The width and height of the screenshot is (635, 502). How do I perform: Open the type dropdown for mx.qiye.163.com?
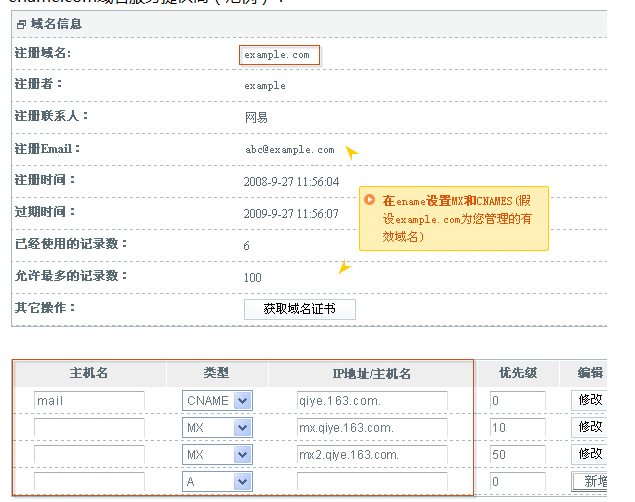(217, 428)
